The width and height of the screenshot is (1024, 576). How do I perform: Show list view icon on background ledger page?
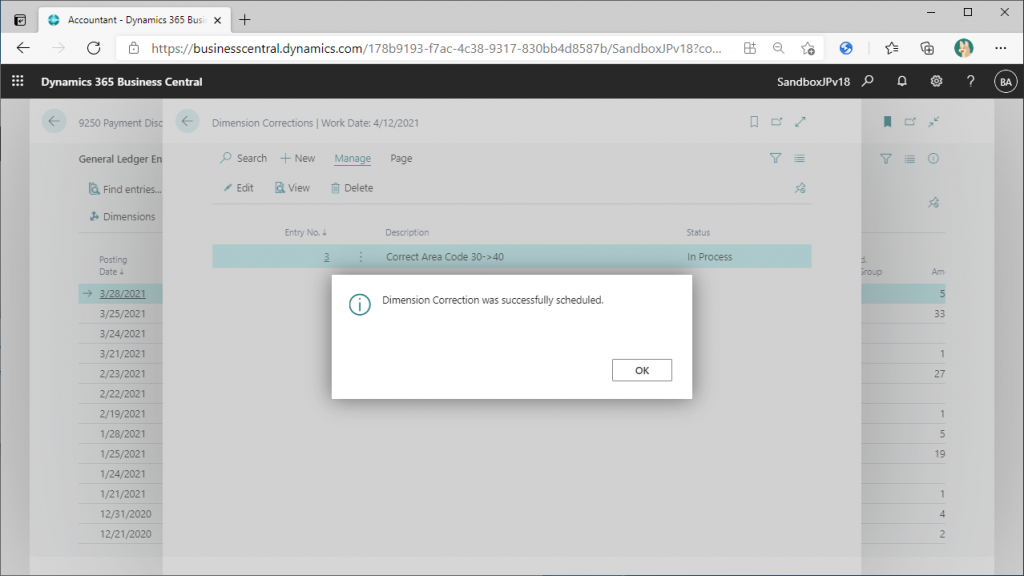910,158
